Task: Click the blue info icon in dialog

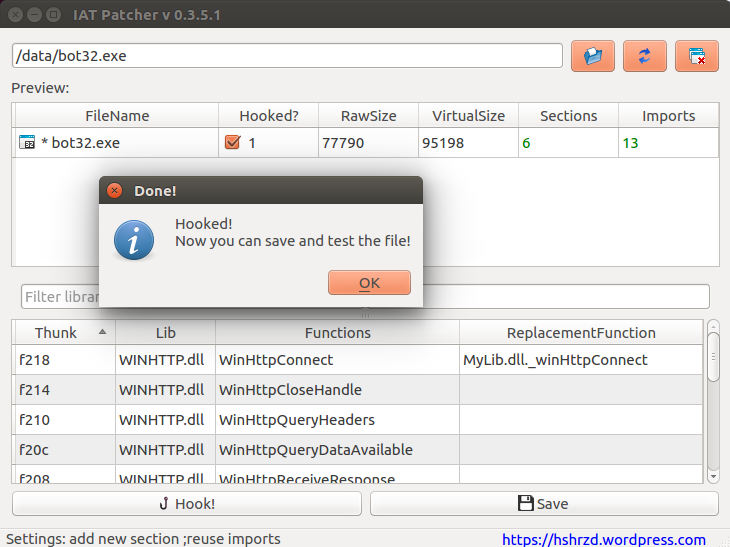Action: (134, 240)
